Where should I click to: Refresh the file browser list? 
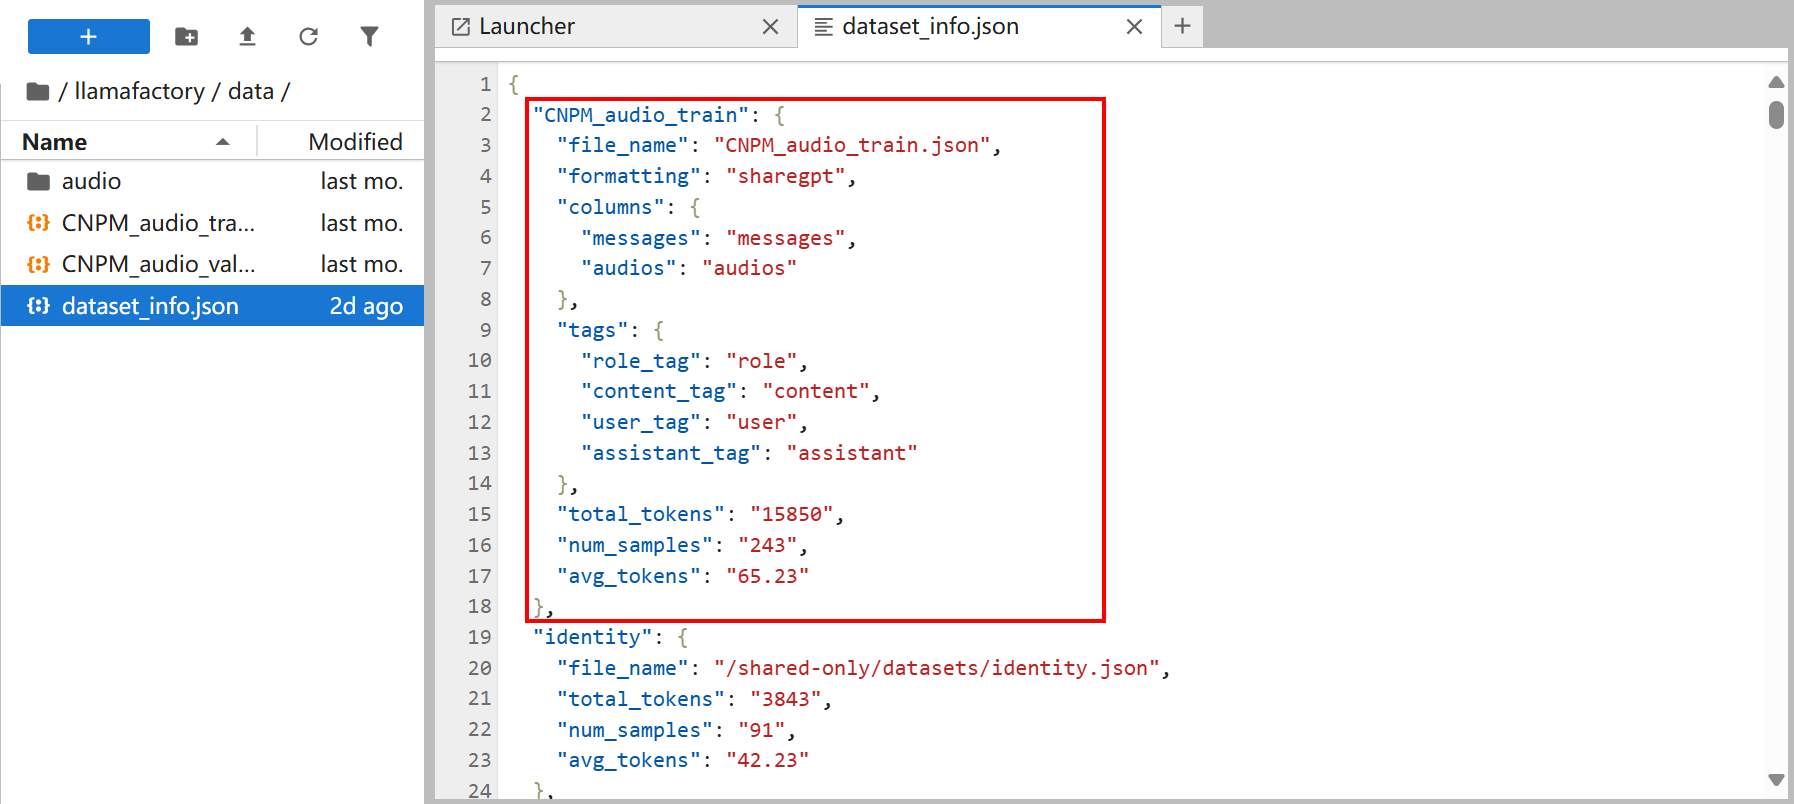pyautogui.click(x=308, y=37)
